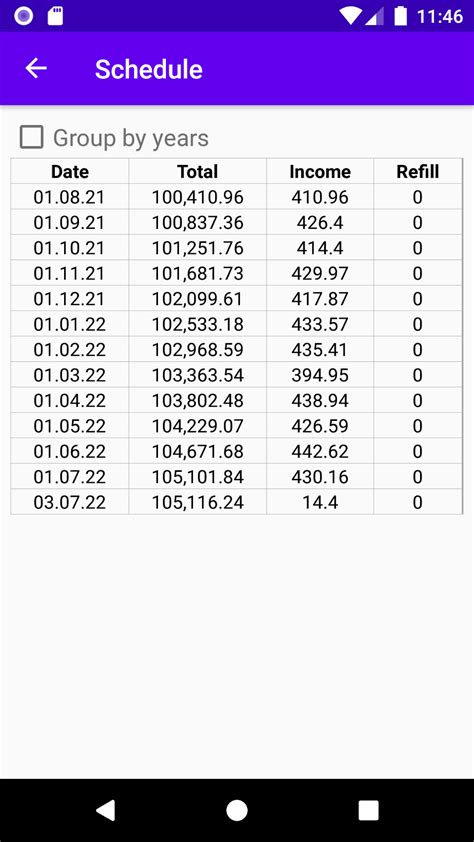Select the Income column header

[x=320, y=172]
